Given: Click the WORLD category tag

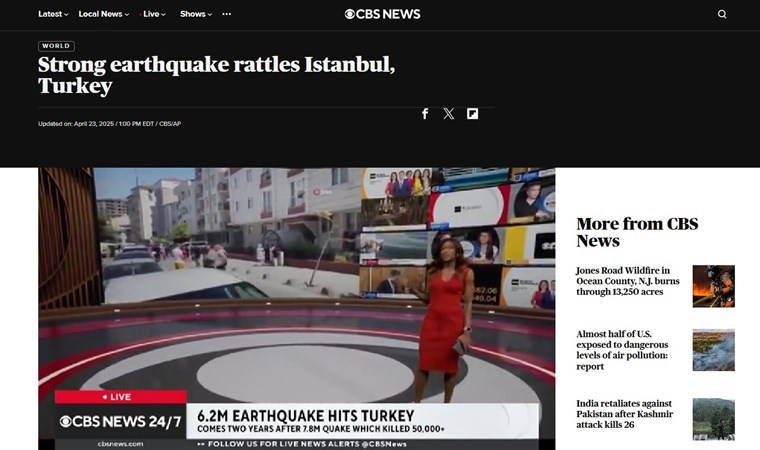Looking at the screenshot, I should point(56,46).
